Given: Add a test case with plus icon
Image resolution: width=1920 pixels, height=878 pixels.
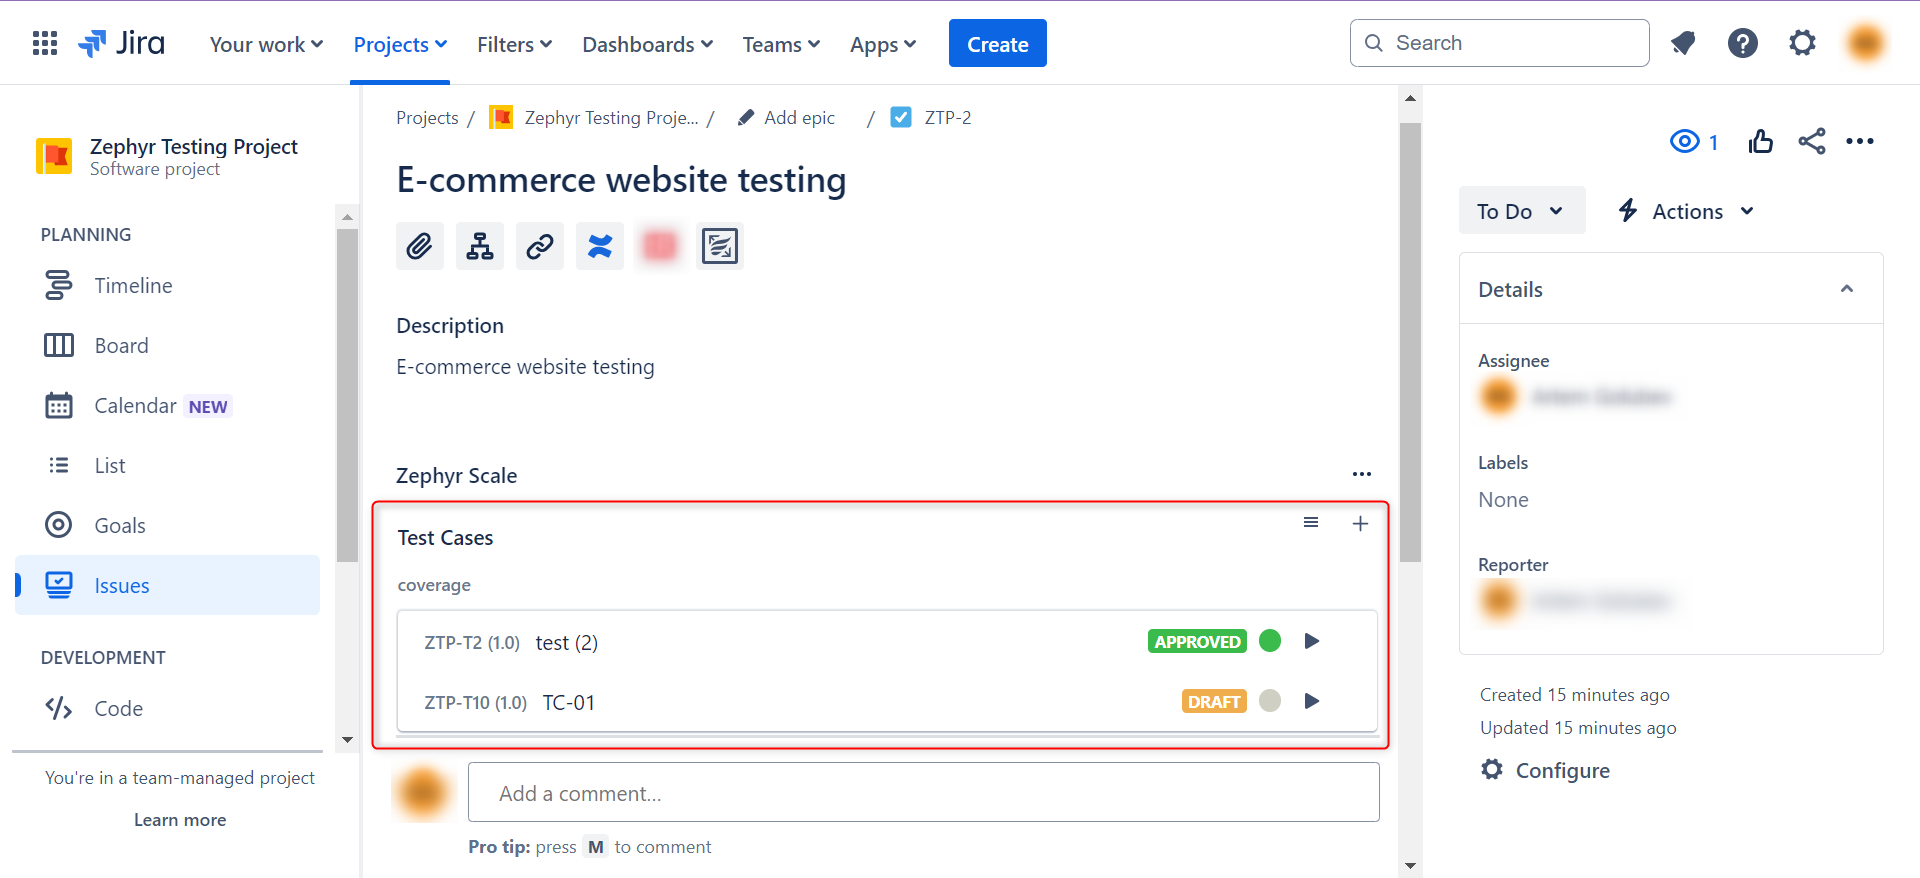Looking at the screenshot, I should [1360, 524].
